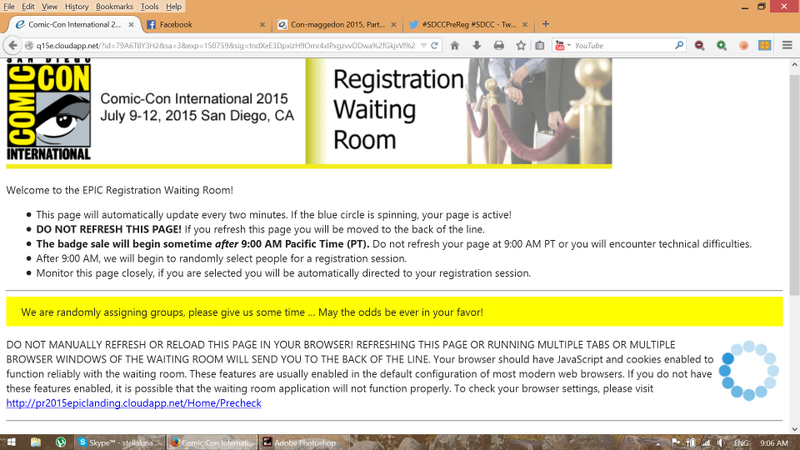Image resolution: width=800 pixels, height=450 pixels.
Task: Open the Tools menu
Action: [x=149, y=7]
